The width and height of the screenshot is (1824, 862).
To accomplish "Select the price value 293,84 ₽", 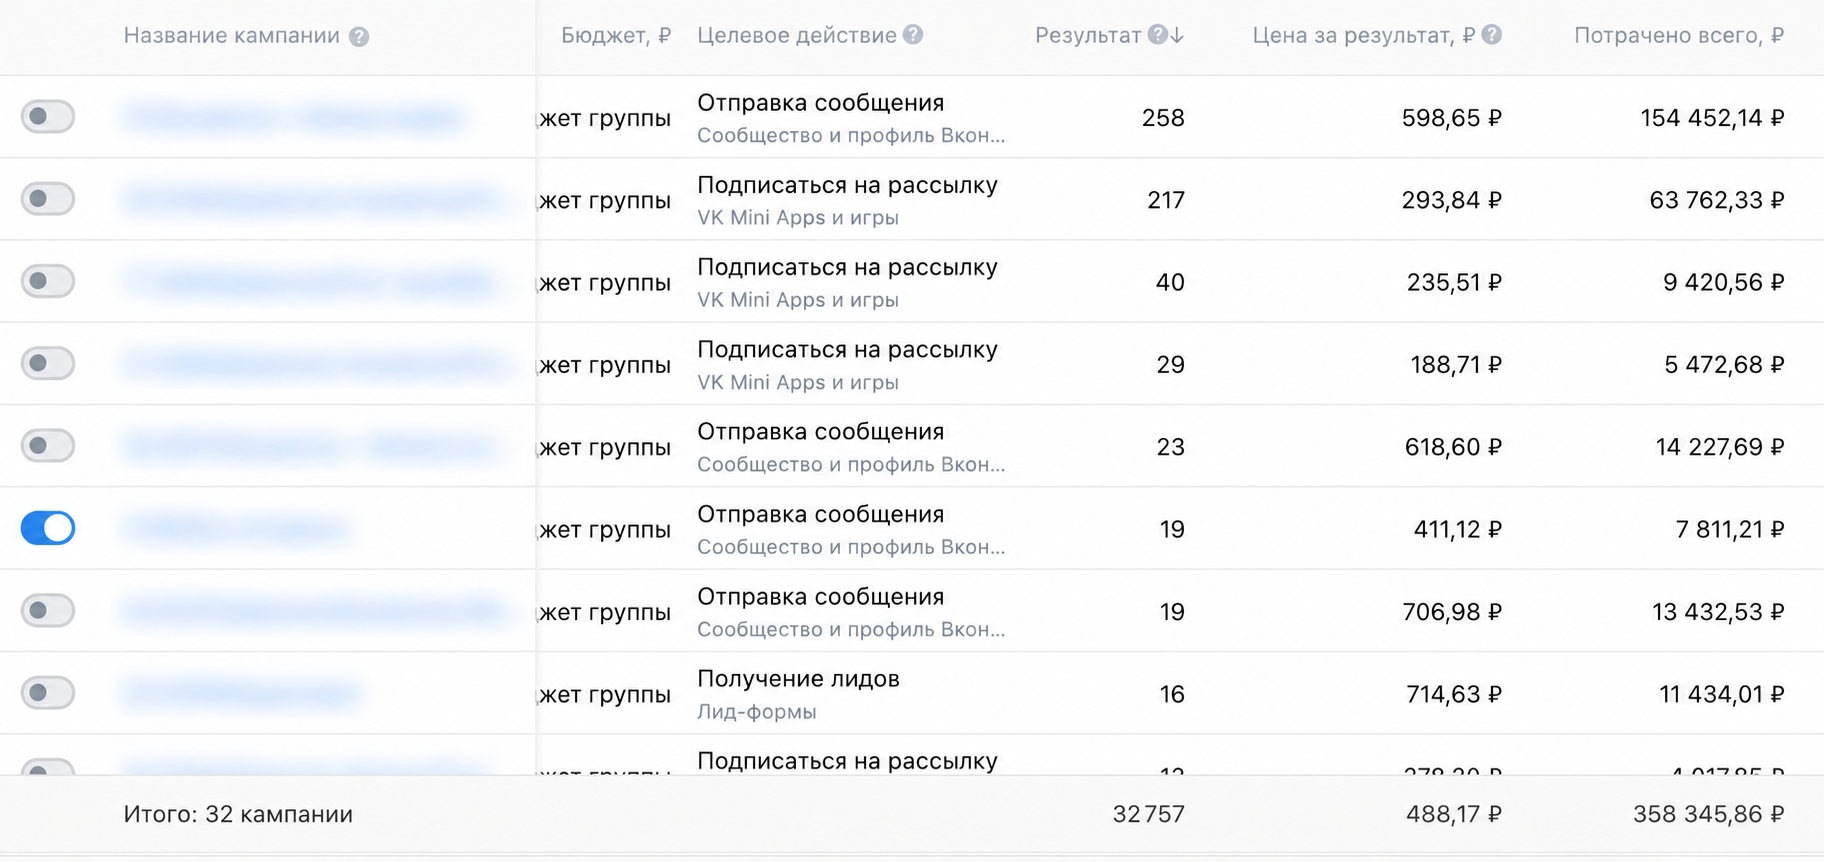I will [x=1452, y=200].
